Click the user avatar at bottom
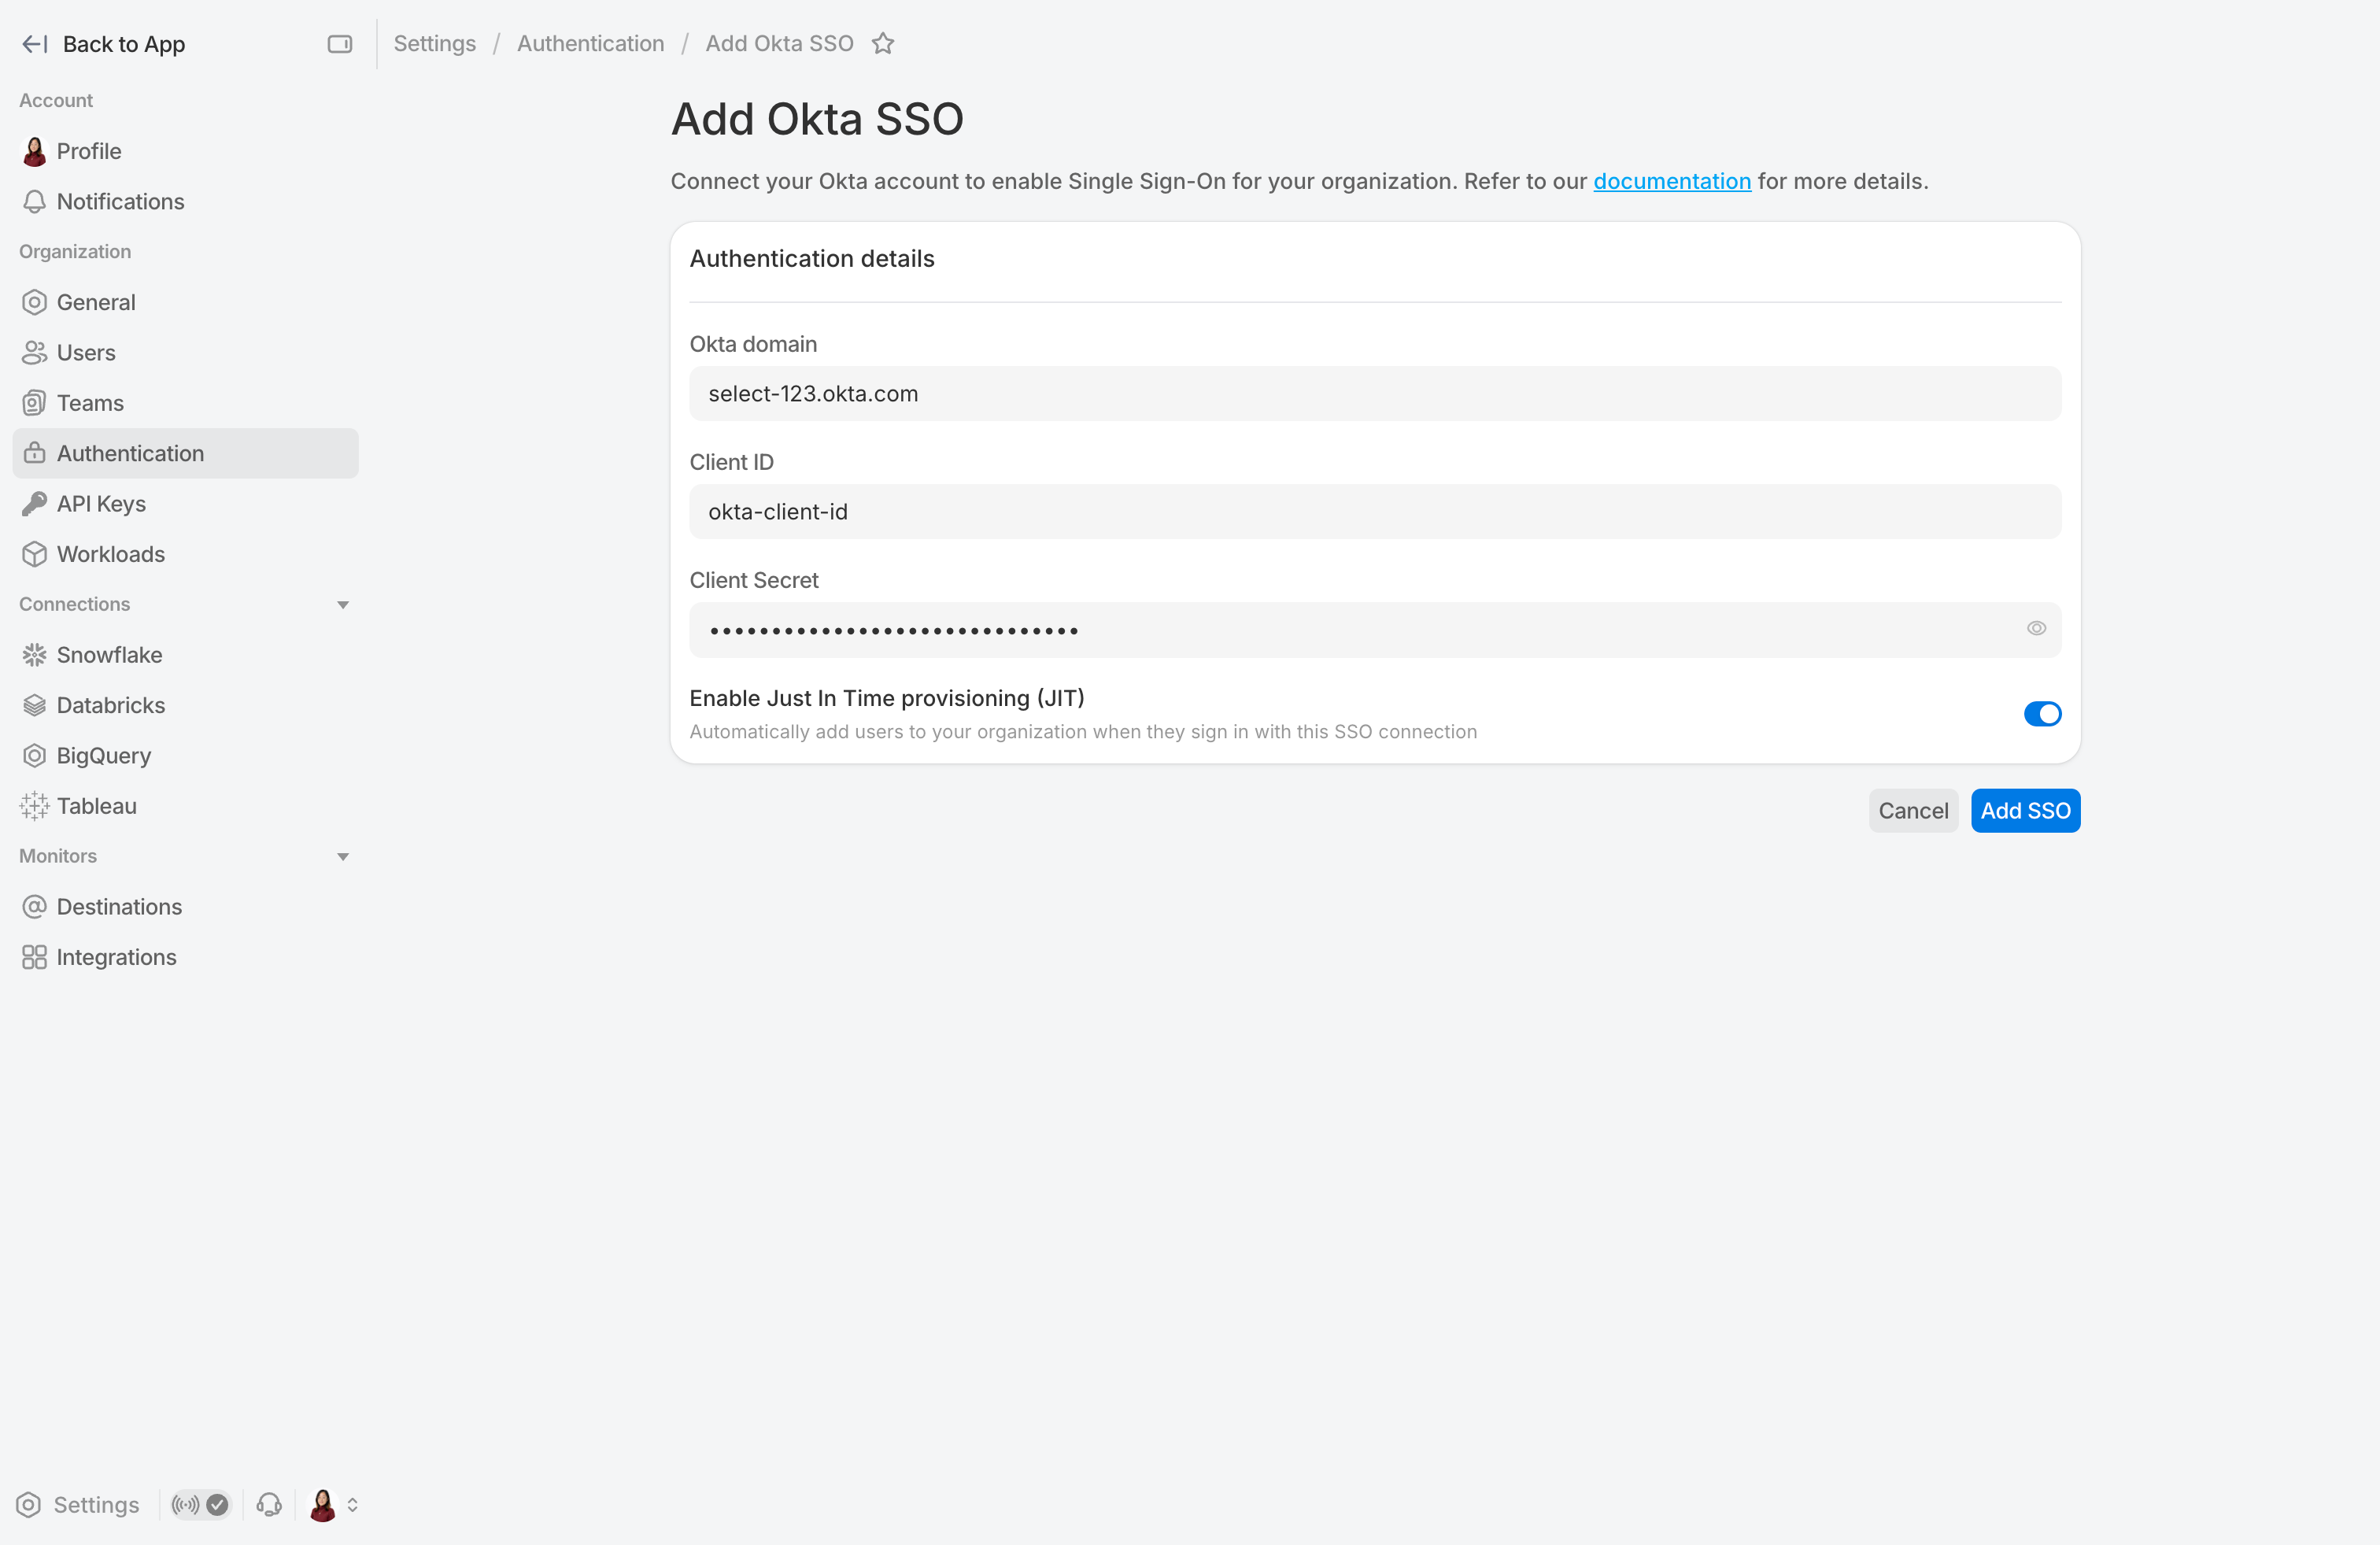 [x=322, y=1505]
